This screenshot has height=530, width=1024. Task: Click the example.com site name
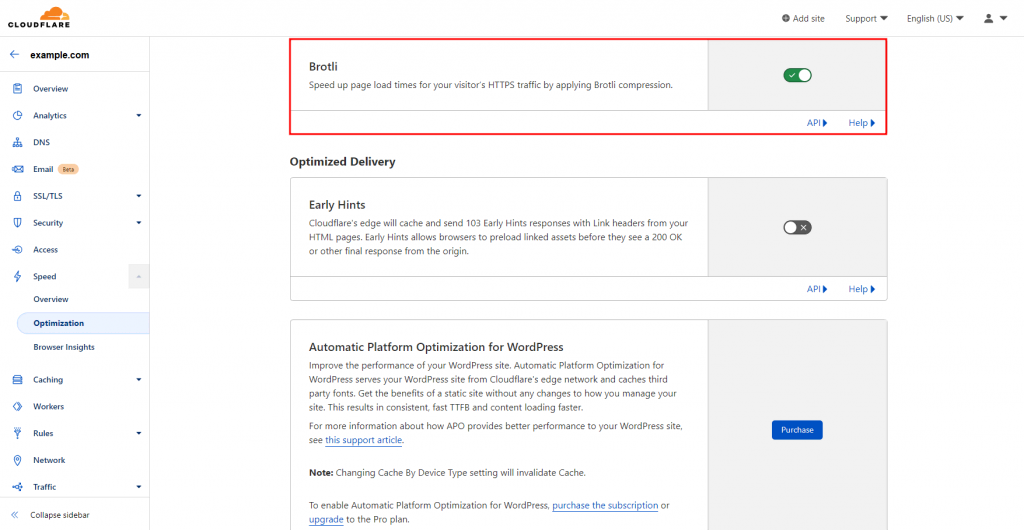(59, 55)
